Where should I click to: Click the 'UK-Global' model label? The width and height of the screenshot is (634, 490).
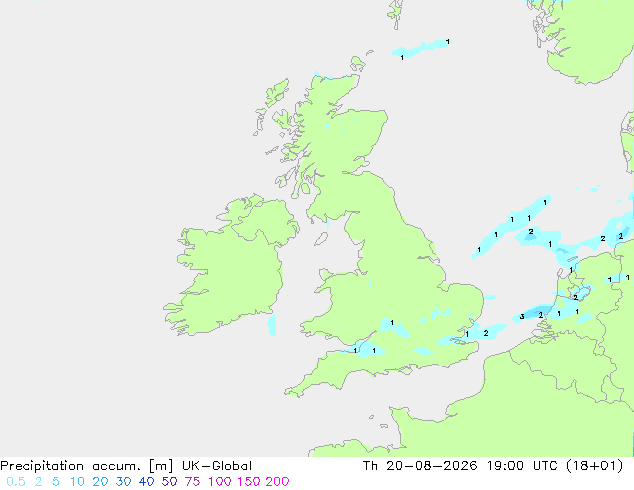click(x=217, y=466)
